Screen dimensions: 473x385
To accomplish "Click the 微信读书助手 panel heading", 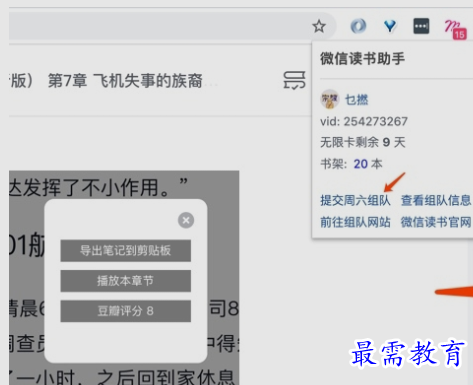I will [363, 59].
